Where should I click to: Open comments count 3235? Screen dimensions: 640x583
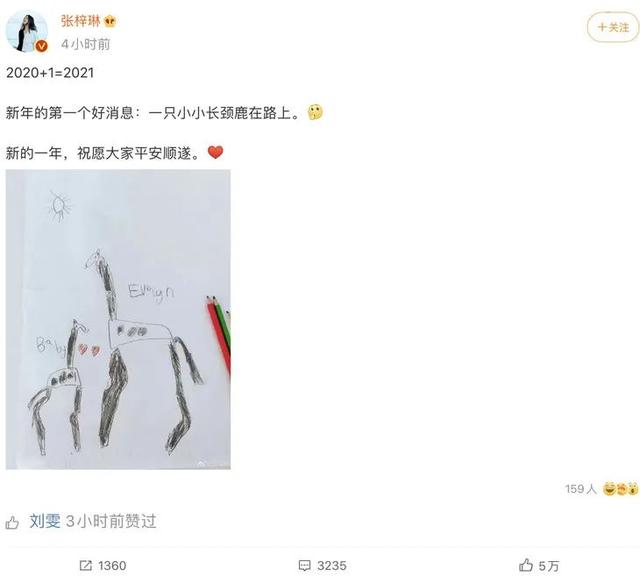click(x=332, y=566)
